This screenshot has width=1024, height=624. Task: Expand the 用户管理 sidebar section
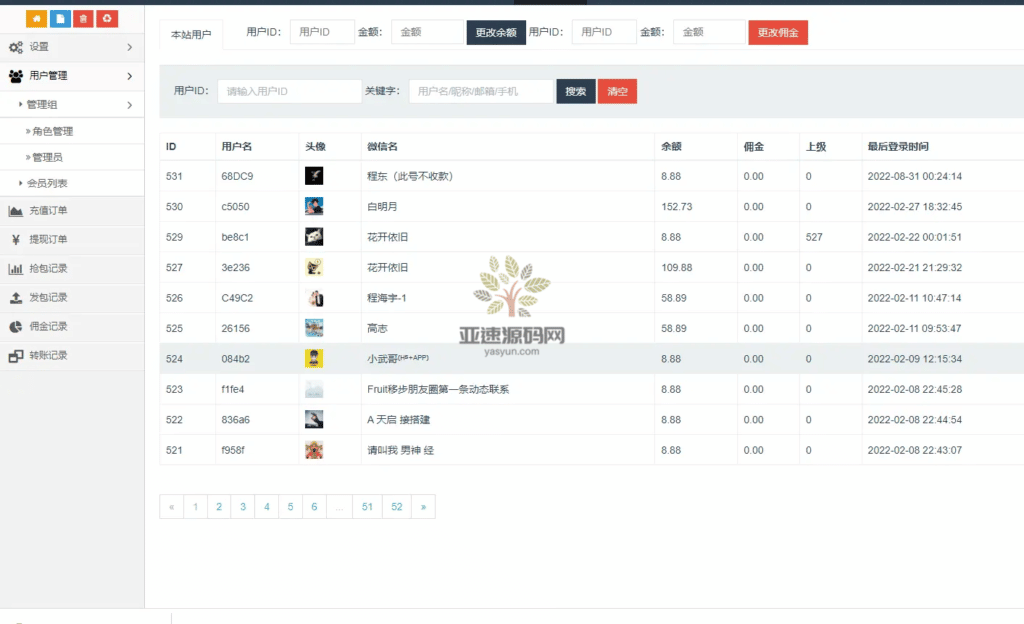70,75
